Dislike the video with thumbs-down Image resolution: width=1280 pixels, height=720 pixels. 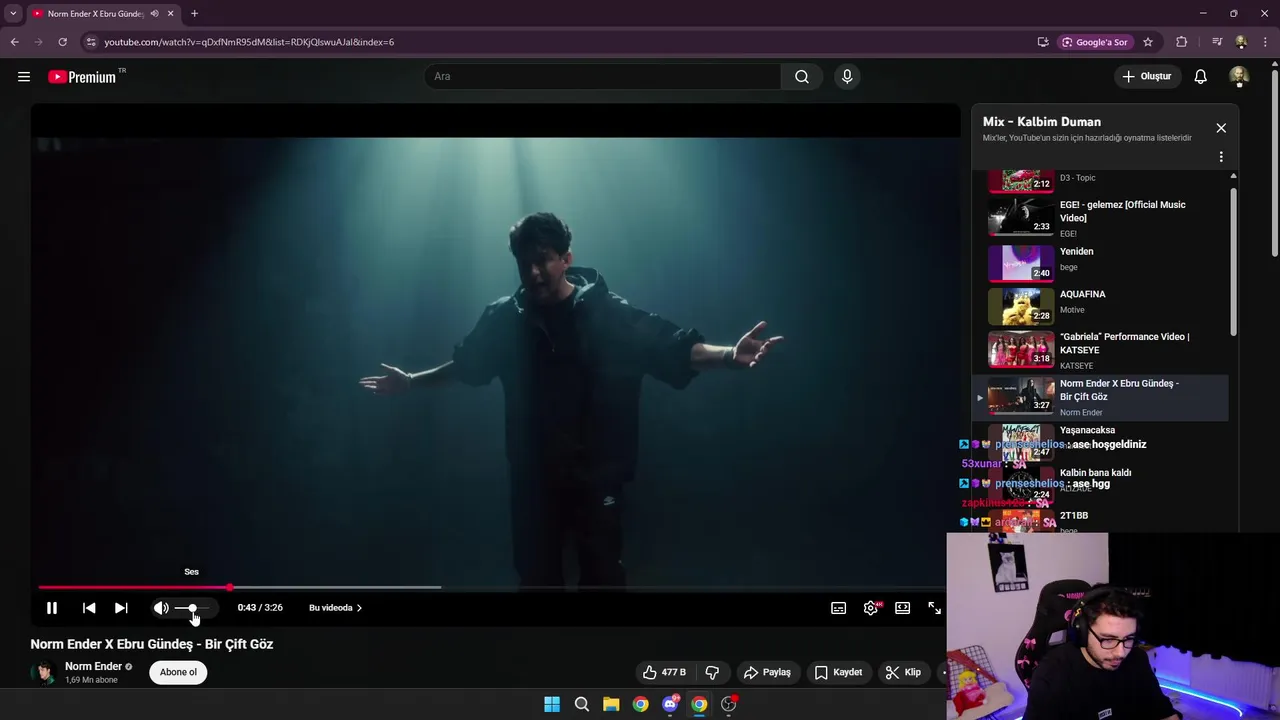712,672
